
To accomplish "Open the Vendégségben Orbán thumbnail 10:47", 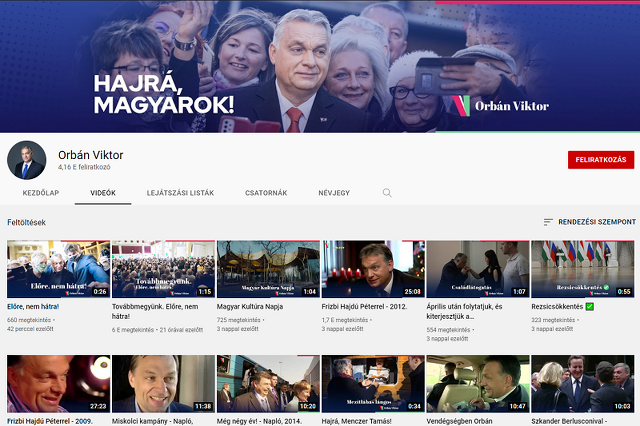I will click(x=478, y=384).
